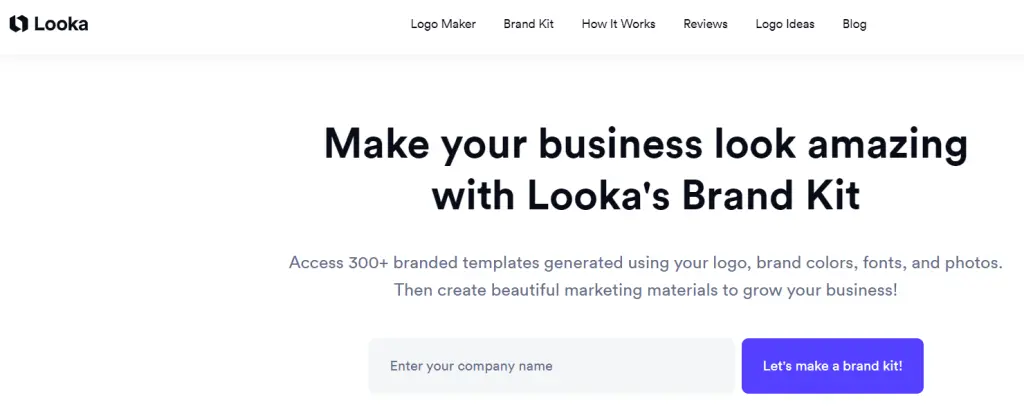The width and height of the screenshot is (1024, 420).
Task: Open How It Works in navigation
Action: (618, 24)
